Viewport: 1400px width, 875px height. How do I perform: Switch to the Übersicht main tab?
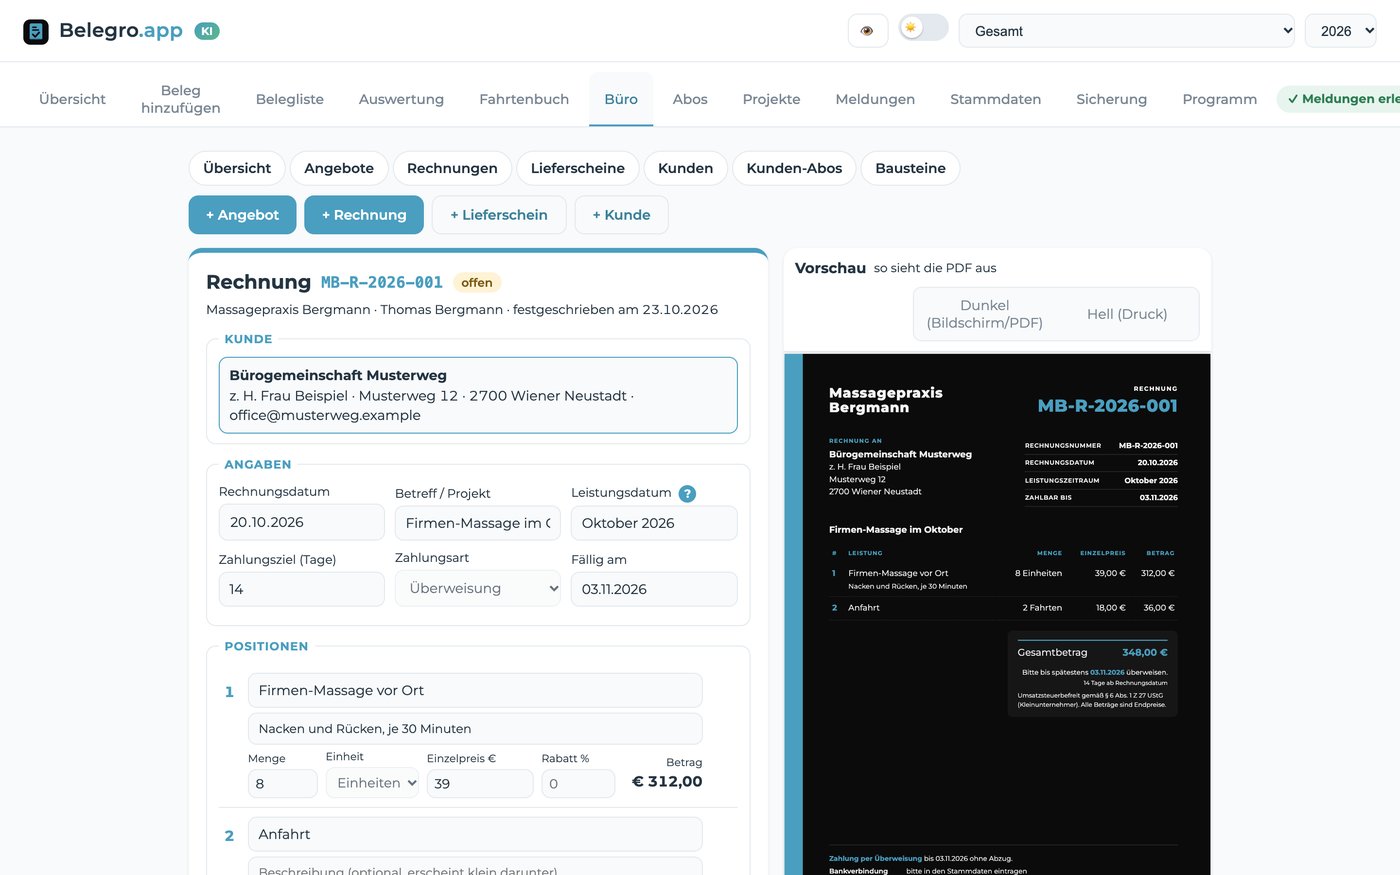click(x=72, y=99)
